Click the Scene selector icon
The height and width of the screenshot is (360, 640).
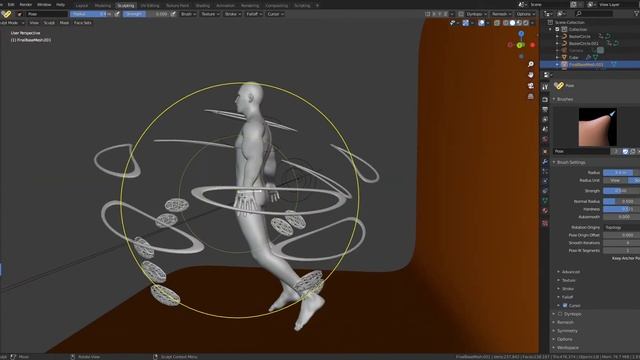(x=522, y=4)
